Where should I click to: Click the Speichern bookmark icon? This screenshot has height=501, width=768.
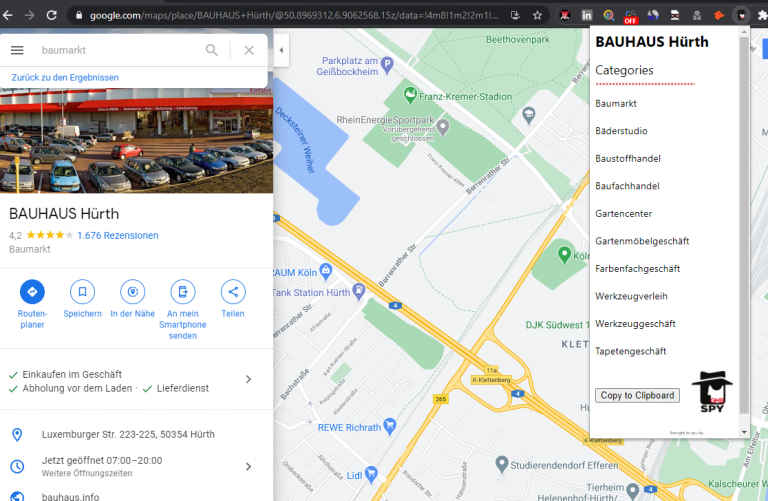82,292
